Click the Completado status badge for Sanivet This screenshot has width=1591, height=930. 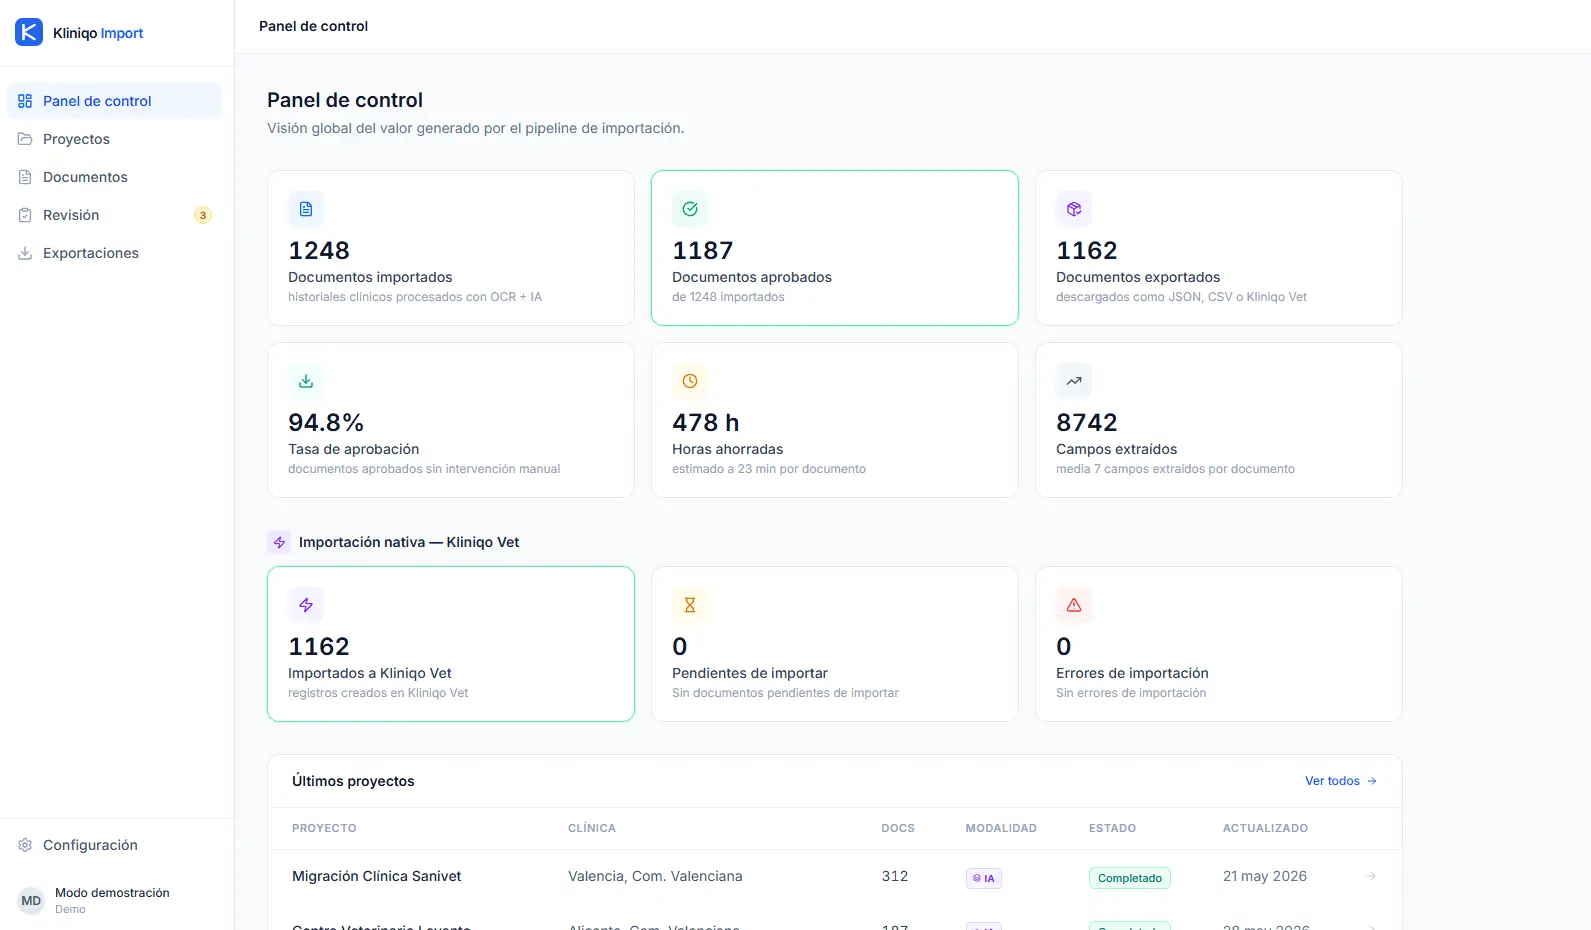click(1130, 878)
